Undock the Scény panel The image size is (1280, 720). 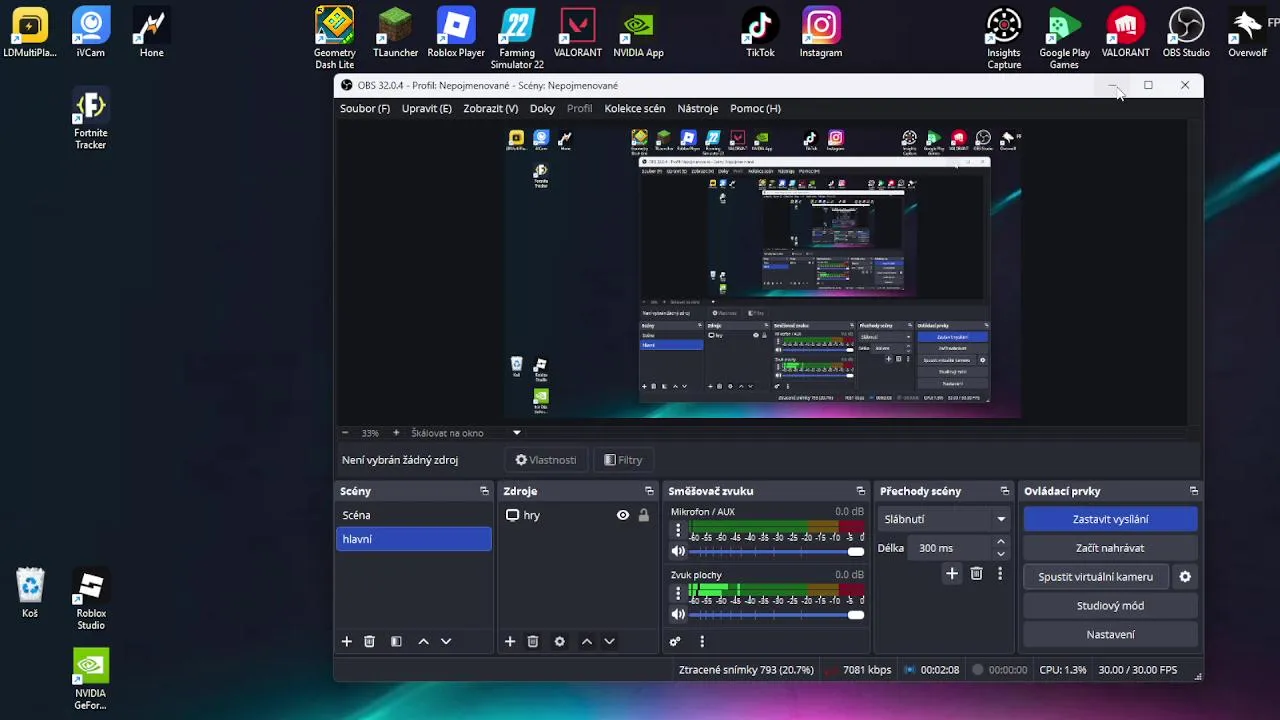[484, 491]
